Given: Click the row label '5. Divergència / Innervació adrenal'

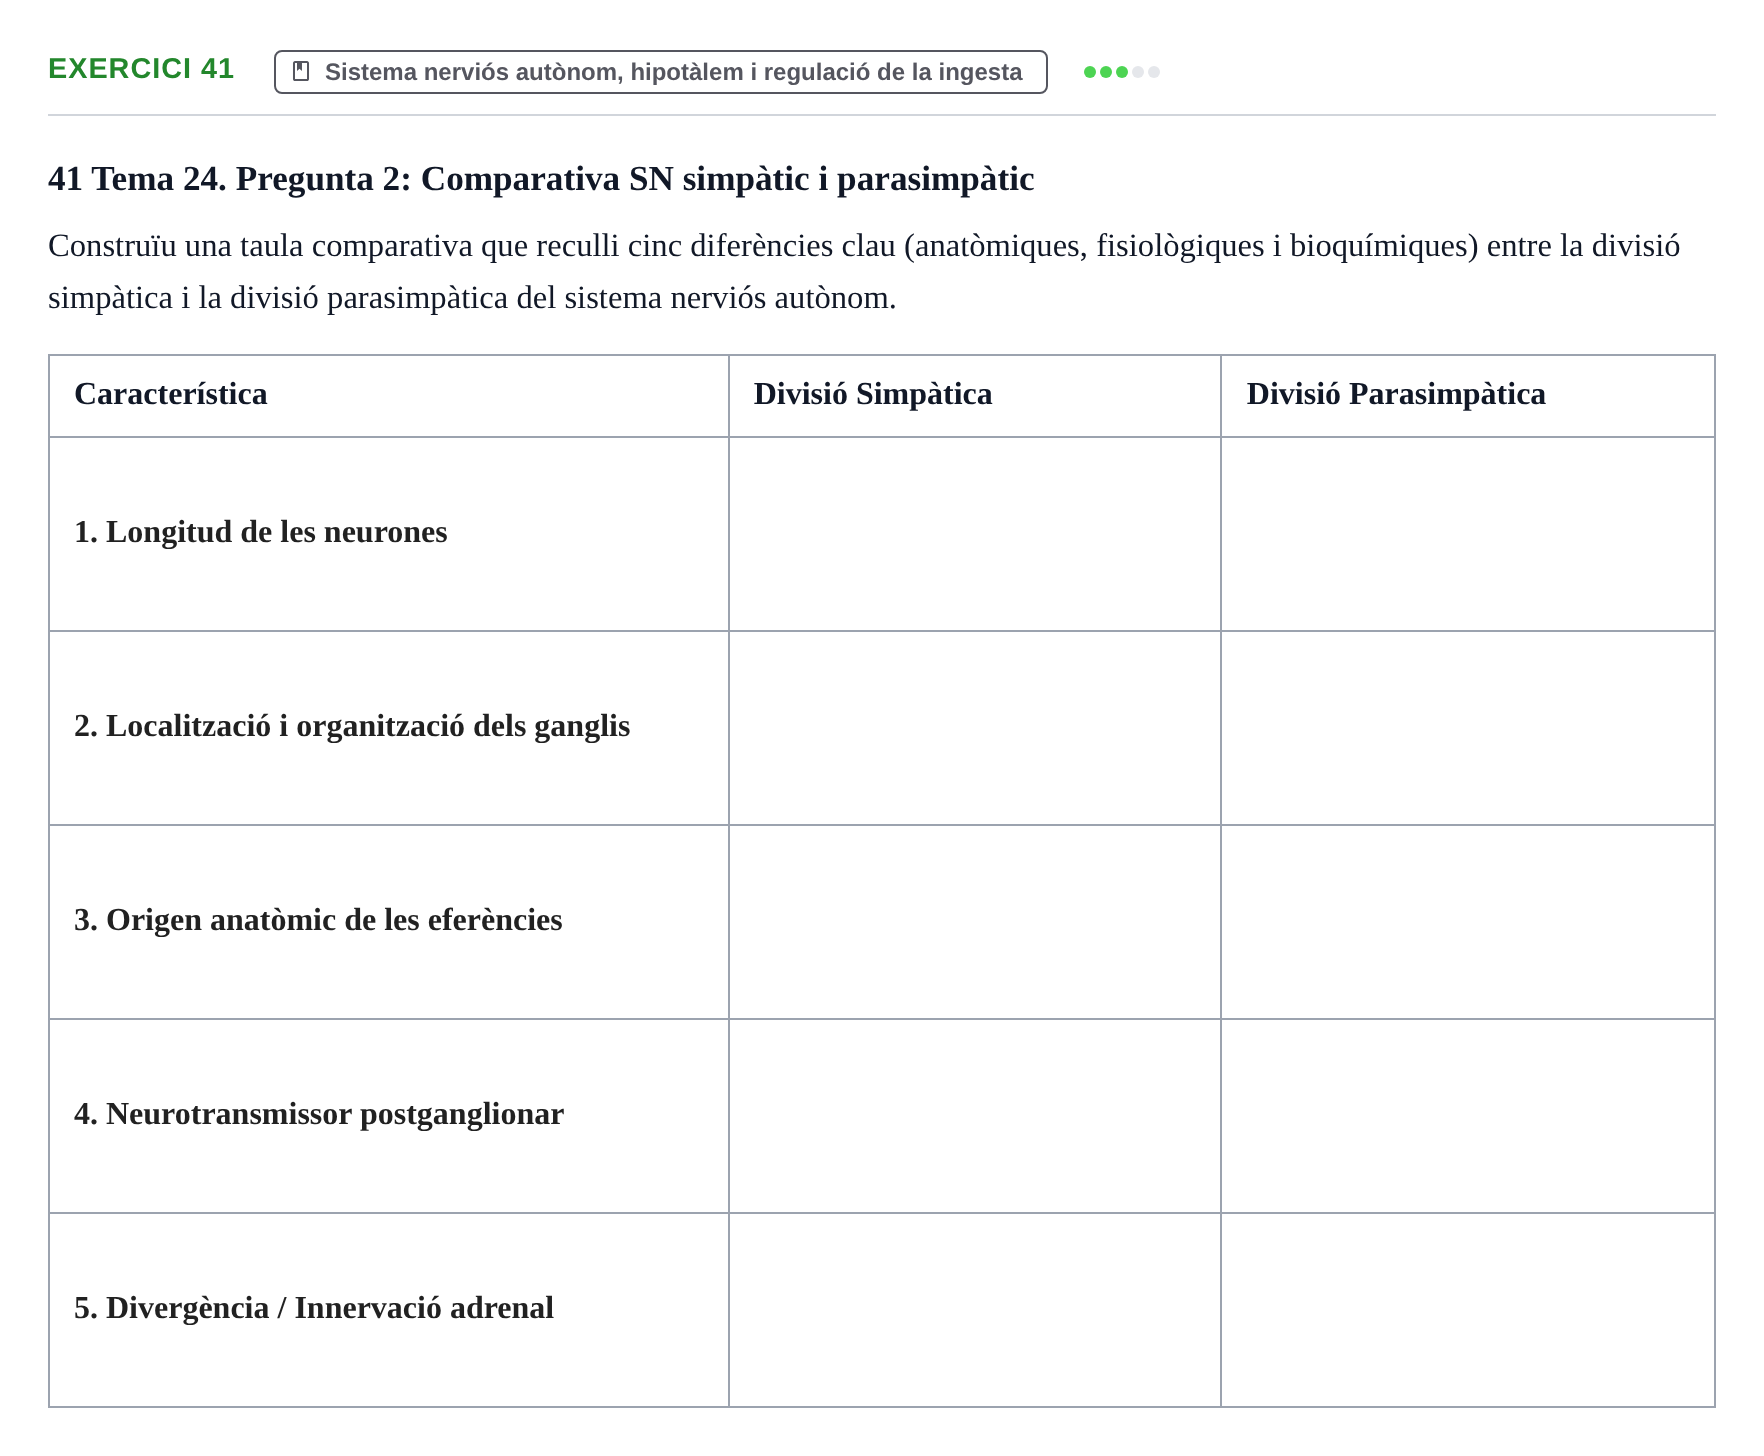Looking at the screenshot, I should [314, 1308].
